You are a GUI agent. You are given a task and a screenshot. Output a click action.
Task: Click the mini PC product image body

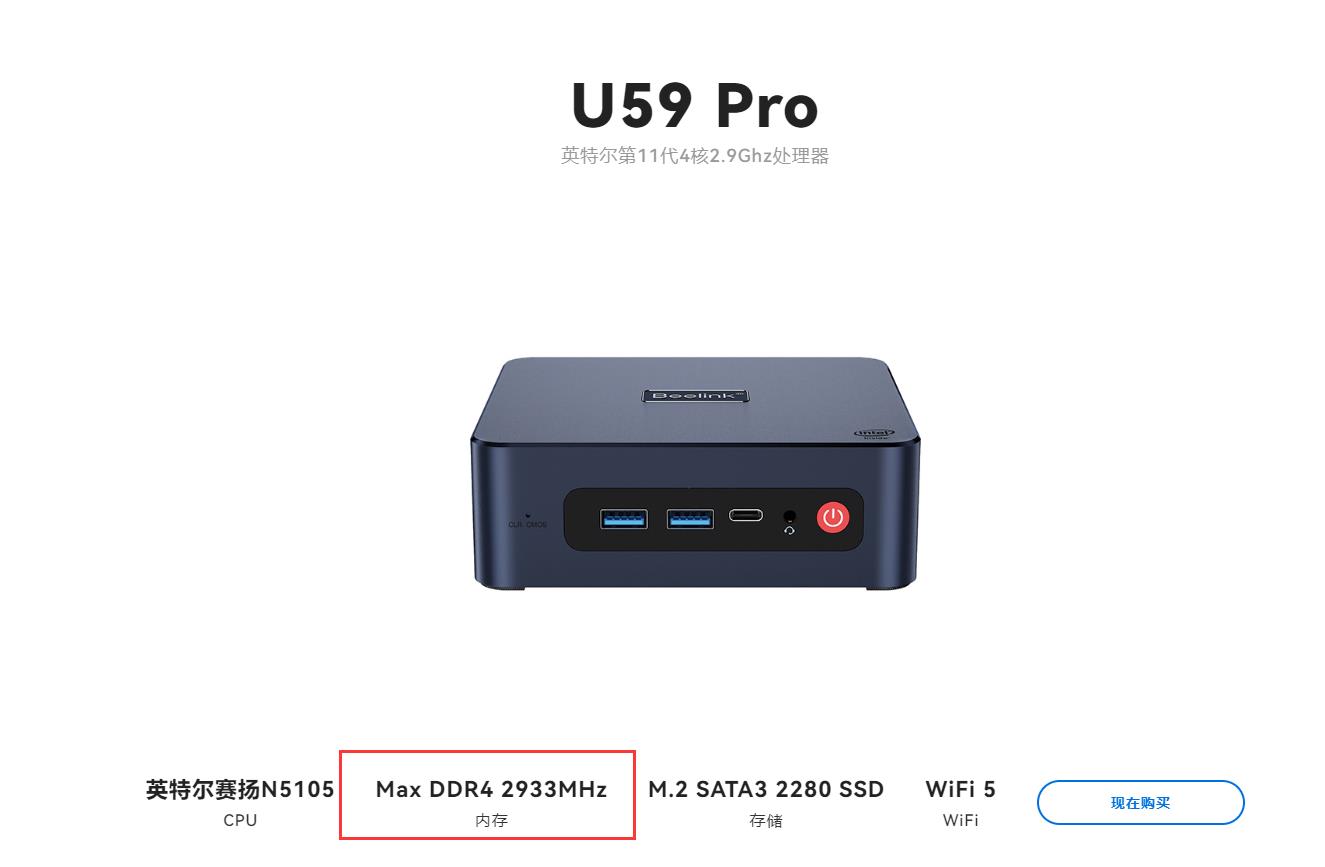click(695, 472)
